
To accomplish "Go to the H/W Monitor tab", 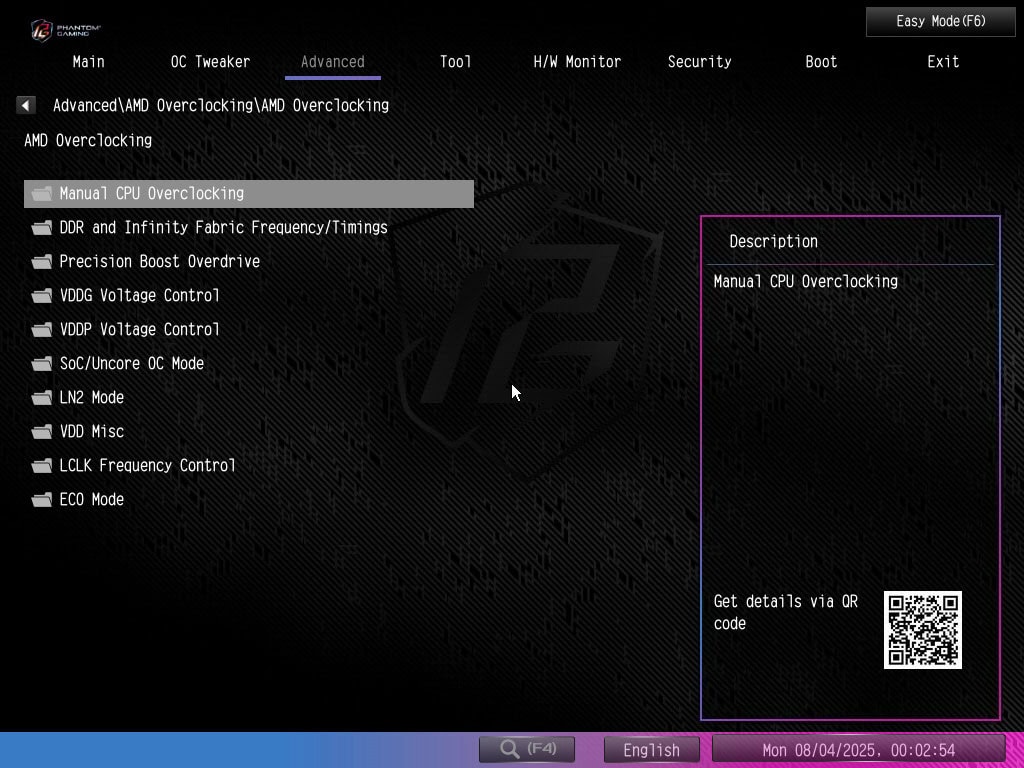I will [577, 62].
